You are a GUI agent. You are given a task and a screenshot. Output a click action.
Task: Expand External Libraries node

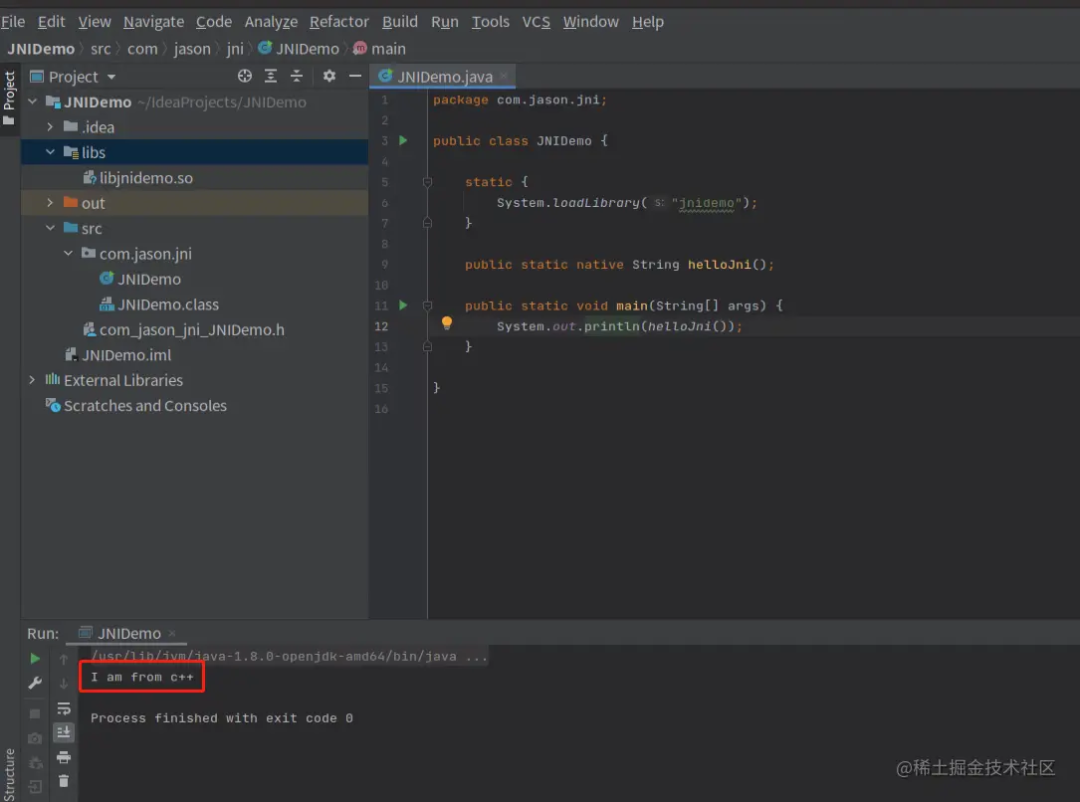tap(31, 380)
